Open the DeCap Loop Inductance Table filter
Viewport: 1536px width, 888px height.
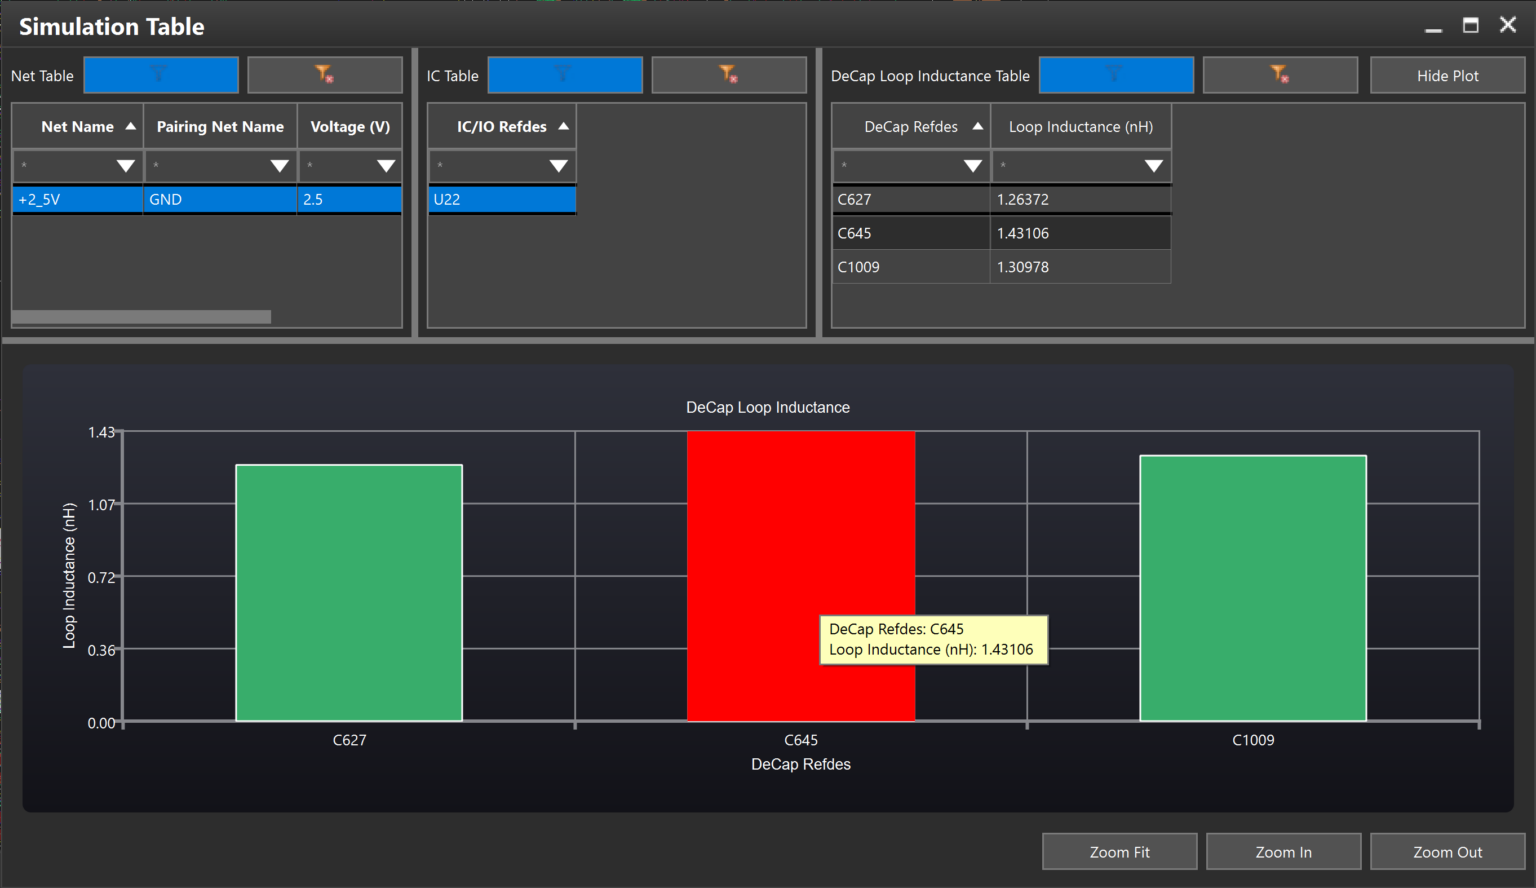tap(1116, 74)
